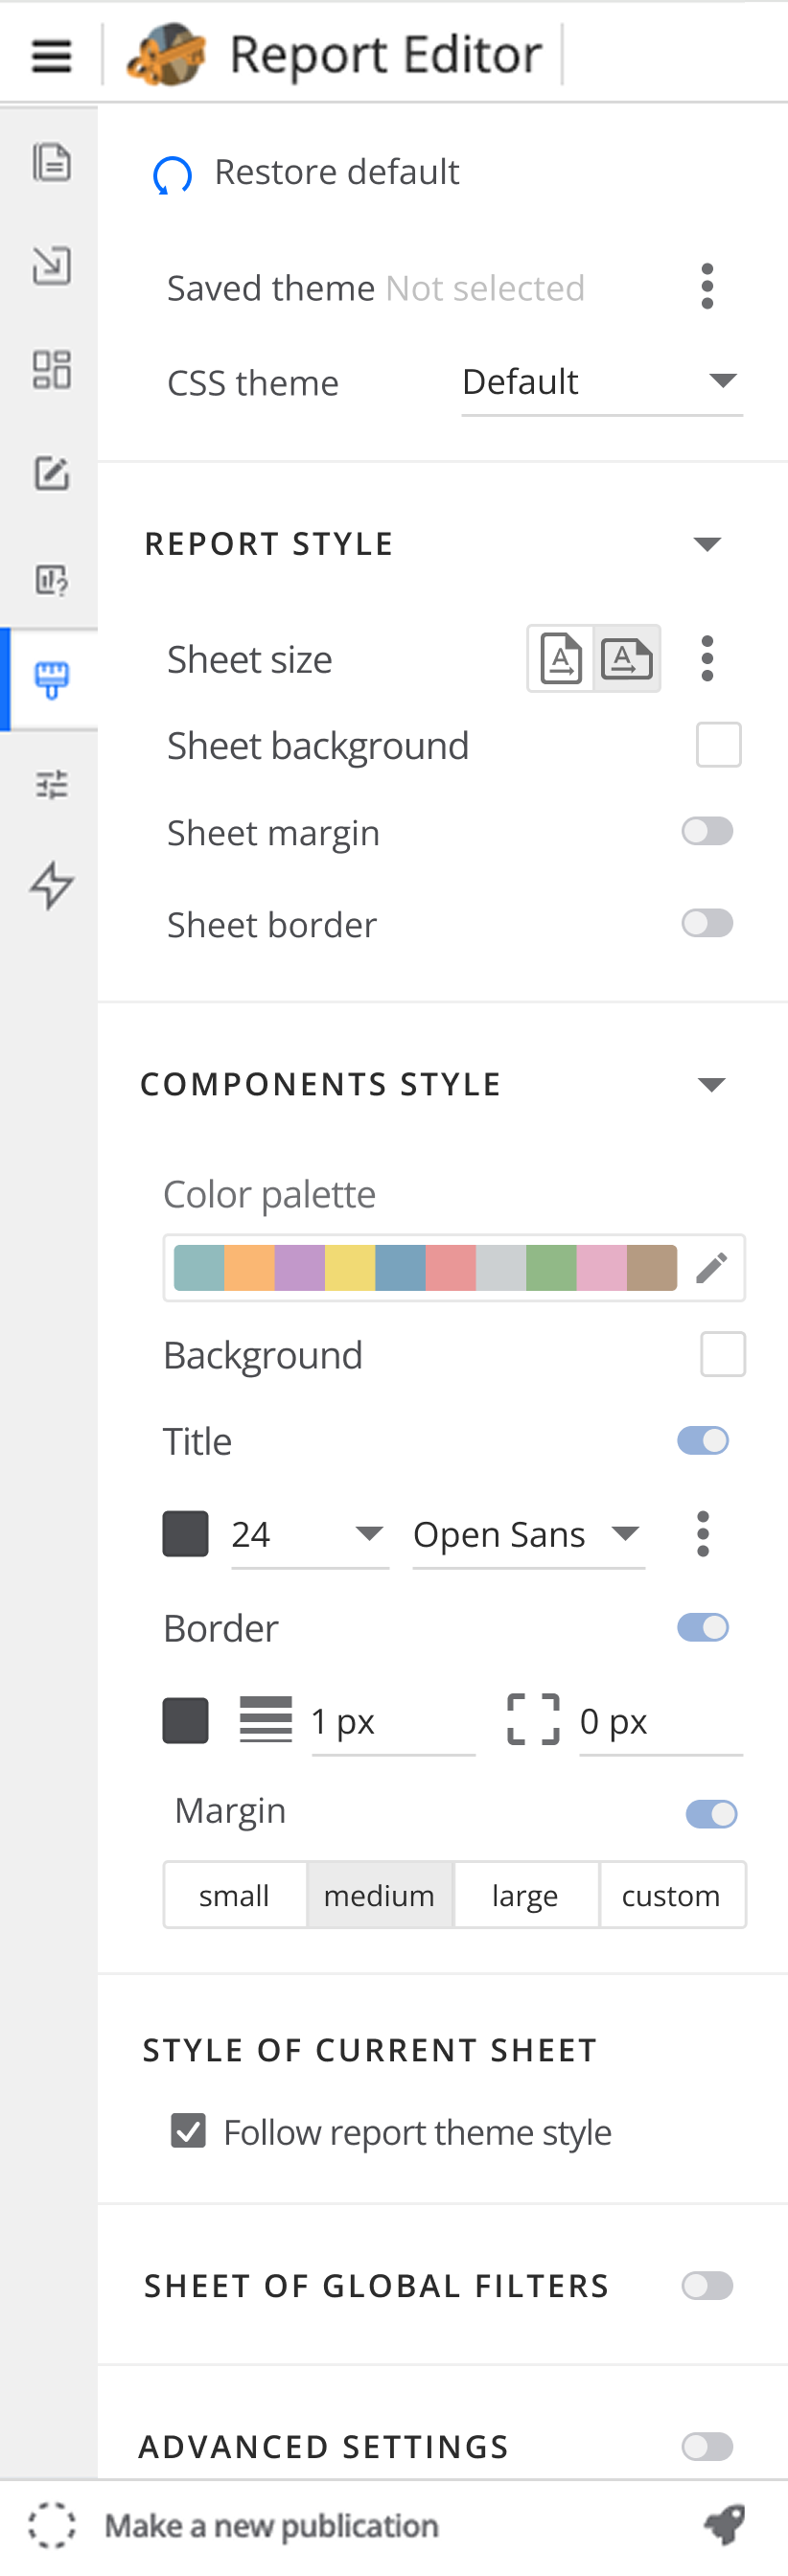Open Saved theme three-dot menu
The width and height of the screenshot is (788, 2576).
point(707,287)
